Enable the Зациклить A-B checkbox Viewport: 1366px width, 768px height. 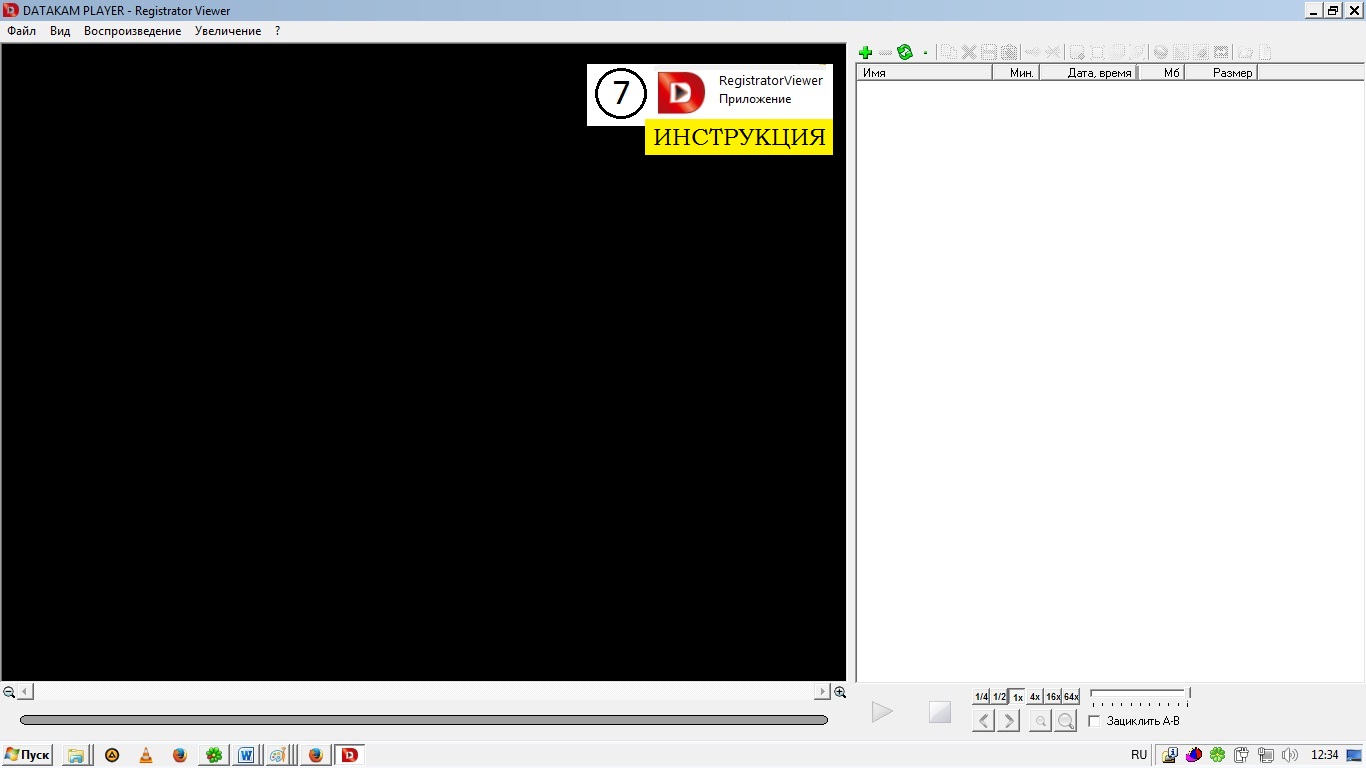click(1094, 721)
